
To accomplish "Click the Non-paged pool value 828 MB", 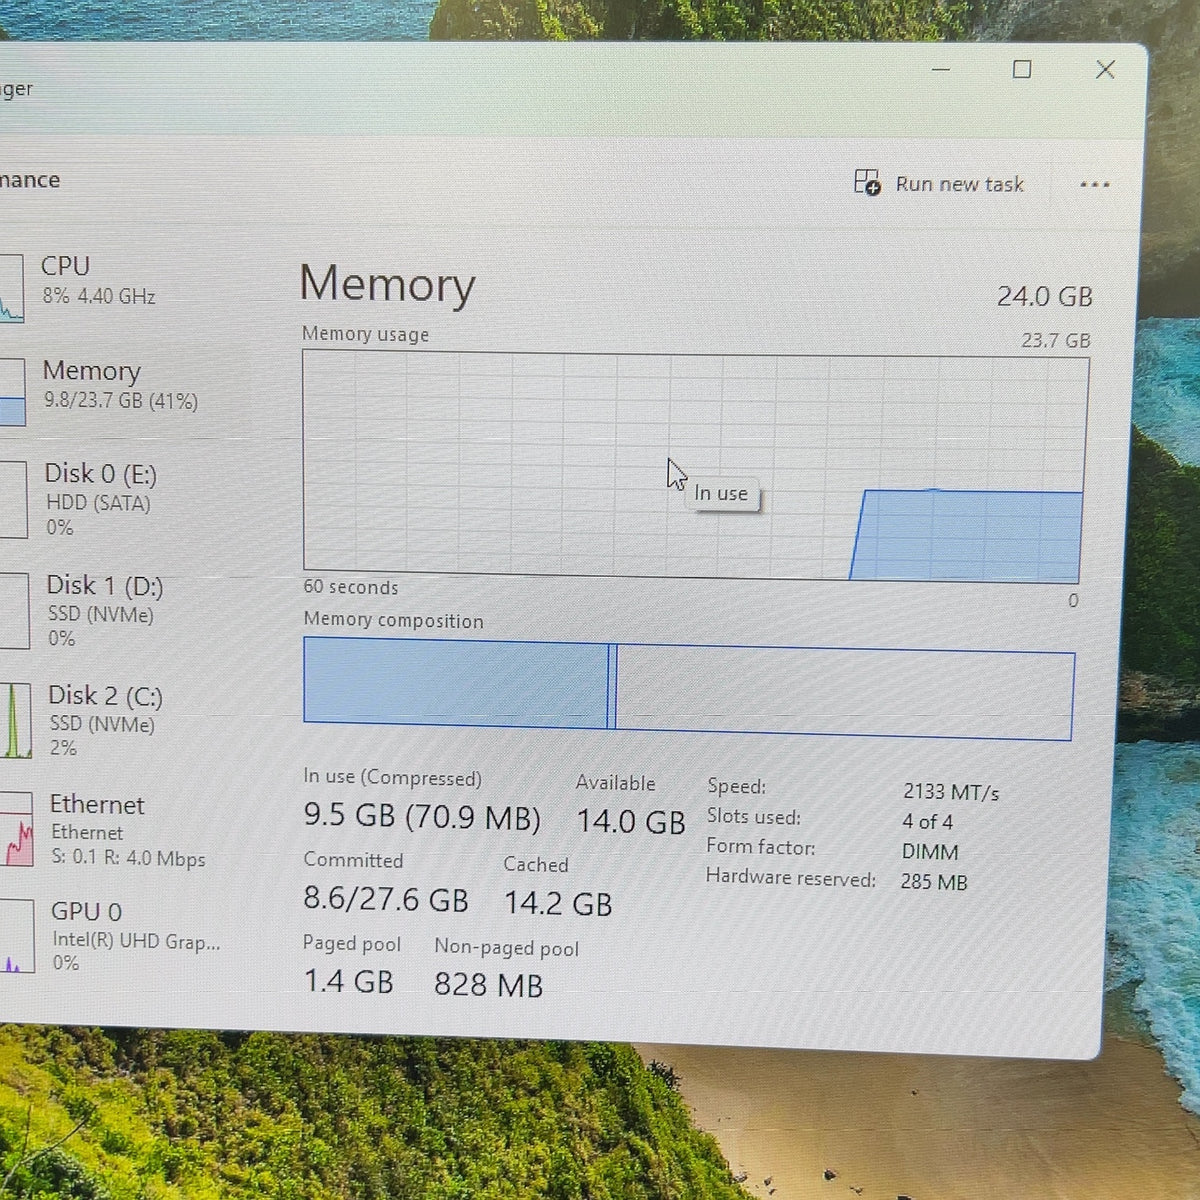I will (488, 985).
